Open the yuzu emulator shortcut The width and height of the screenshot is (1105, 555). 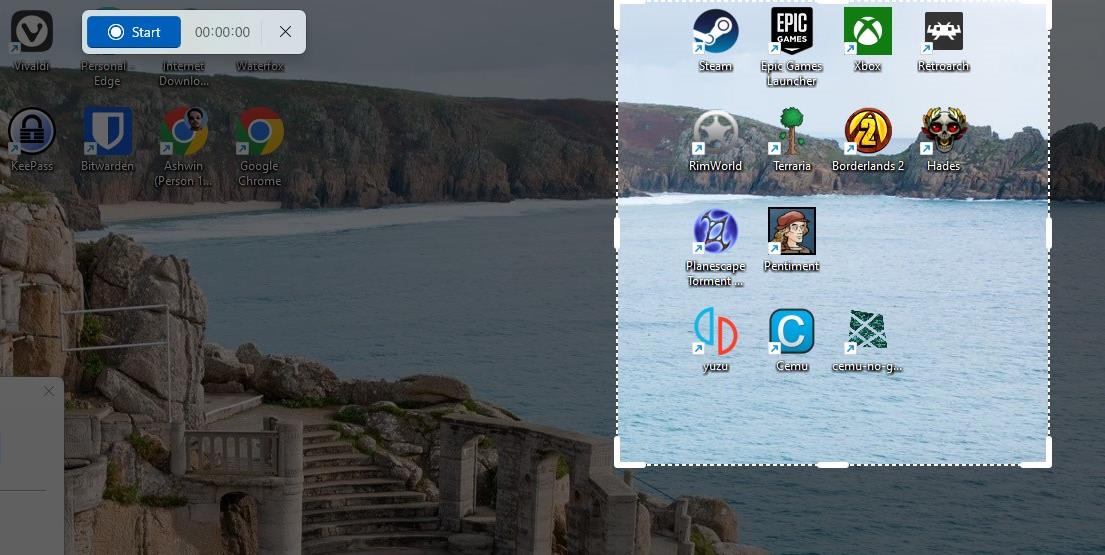(x=715, y=332)
